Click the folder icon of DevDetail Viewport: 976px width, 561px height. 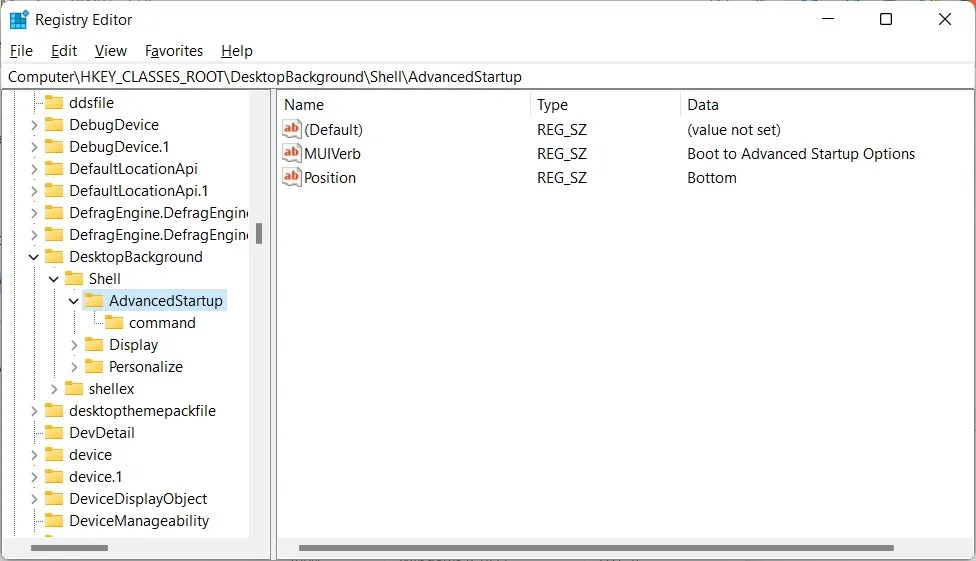pos(54,432)
